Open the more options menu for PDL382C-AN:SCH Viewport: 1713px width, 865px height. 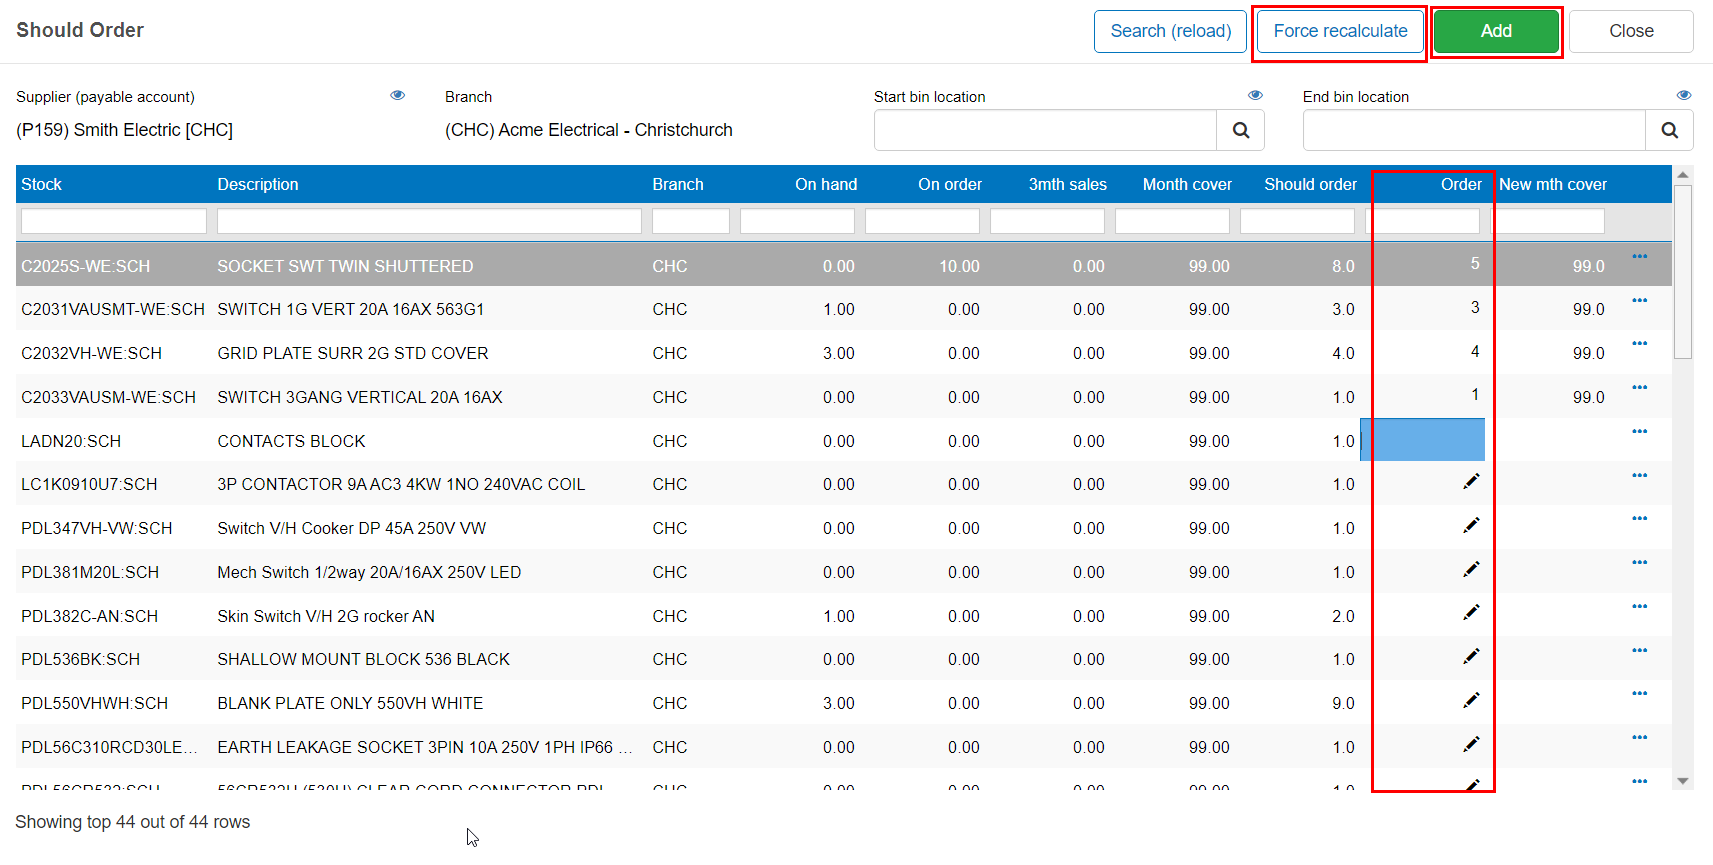pos(1640,607)
